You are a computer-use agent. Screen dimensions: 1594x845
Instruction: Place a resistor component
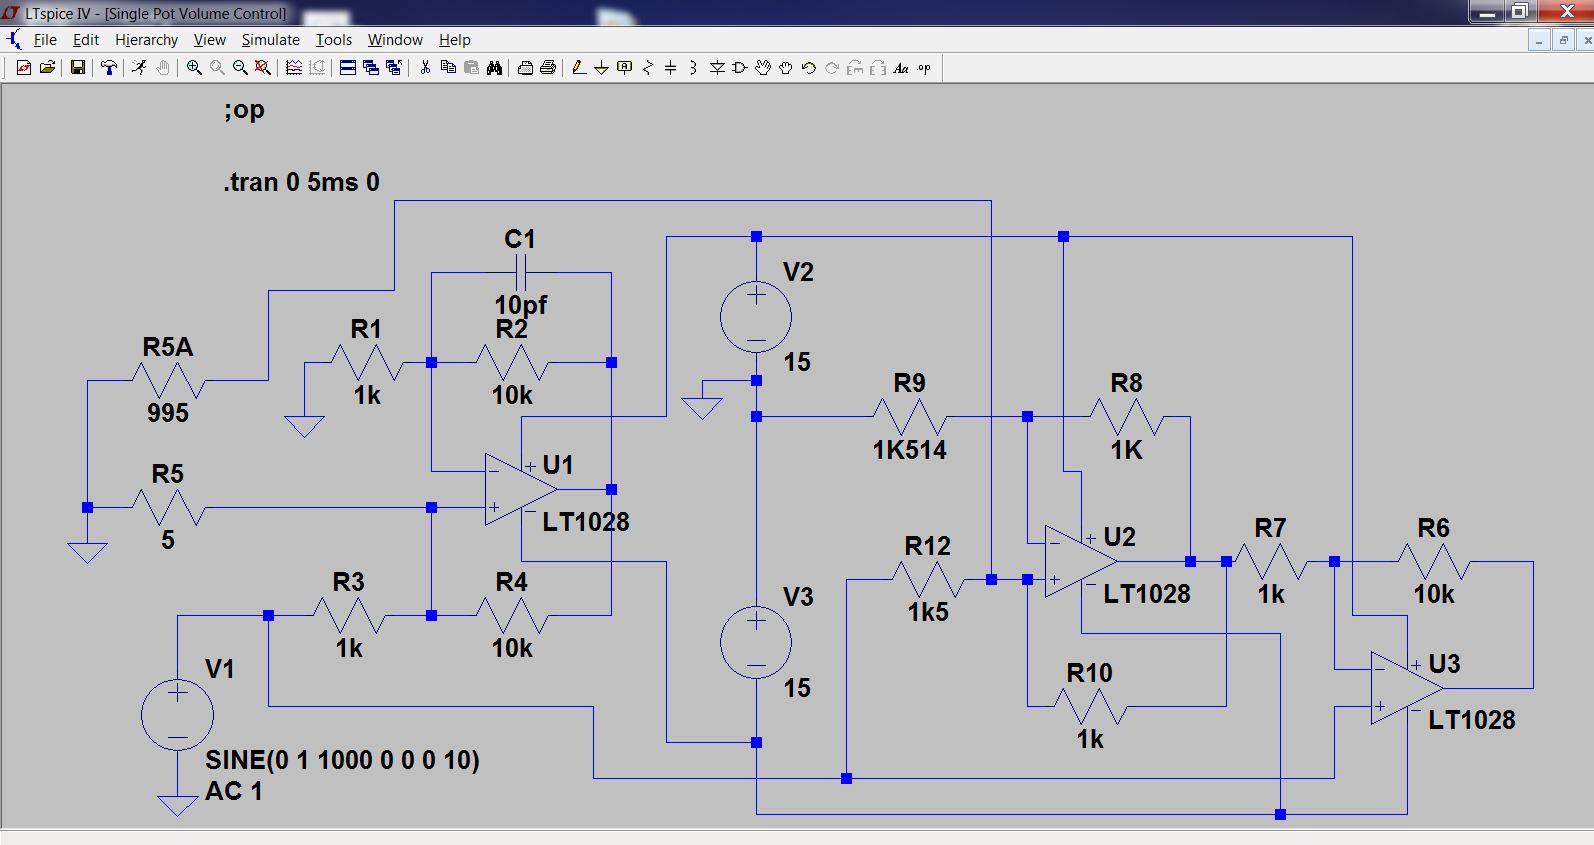click(x=648, y=68)
